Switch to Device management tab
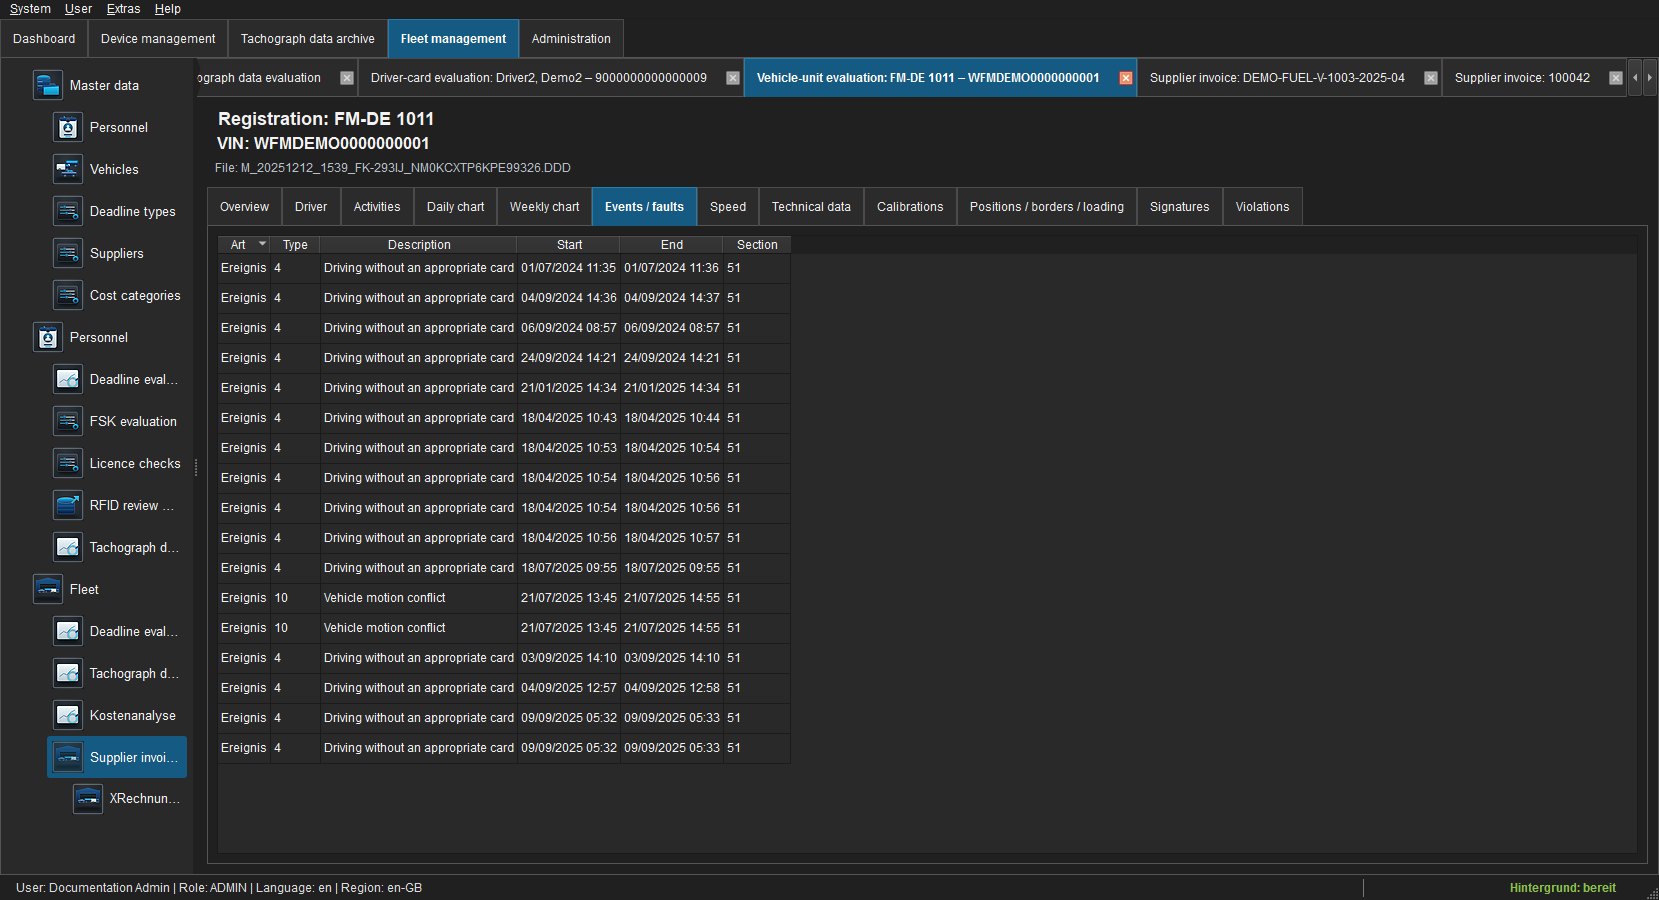This screenshot has width=1659, height=900. click(x=158, y=39)
